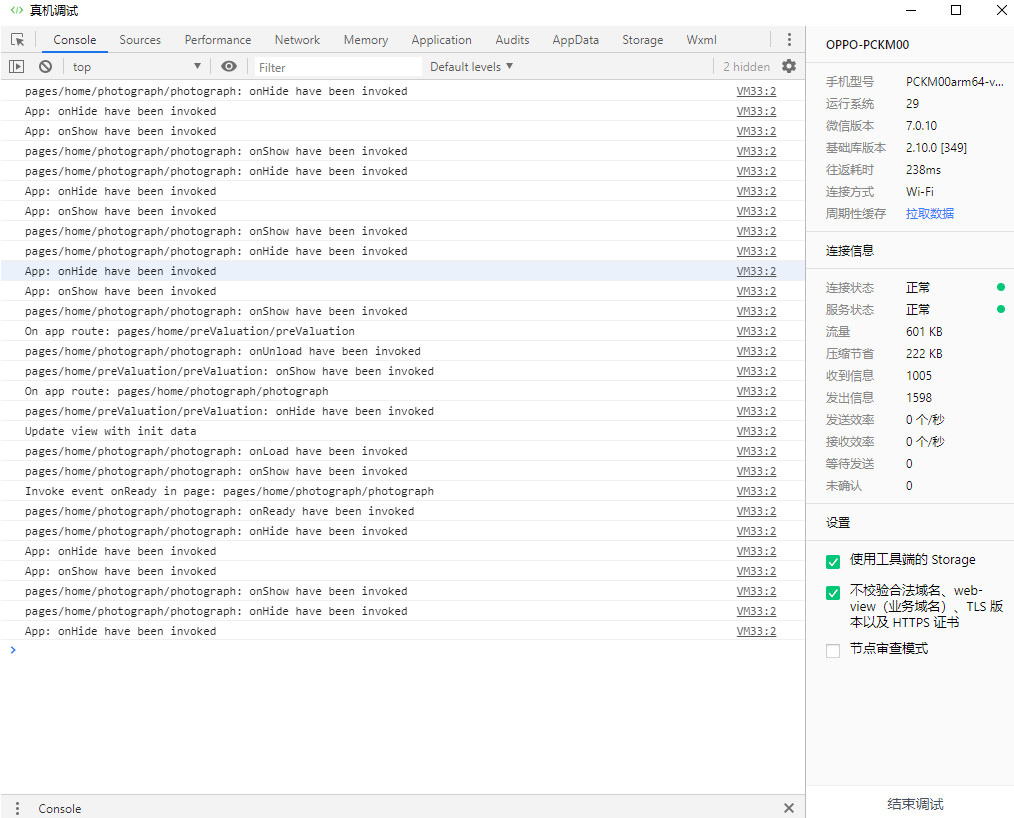The width and height of the screenshot is (1014, 818).
Task: Click the OPPO-PCKM00 device name
Action: 867,45
